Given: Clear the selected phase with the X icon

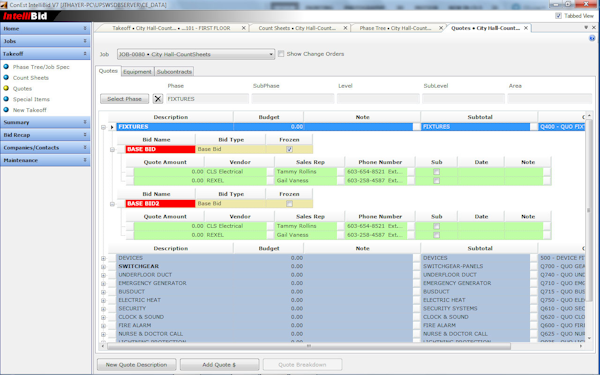Looking at the screenshot, I should (158, 99).
